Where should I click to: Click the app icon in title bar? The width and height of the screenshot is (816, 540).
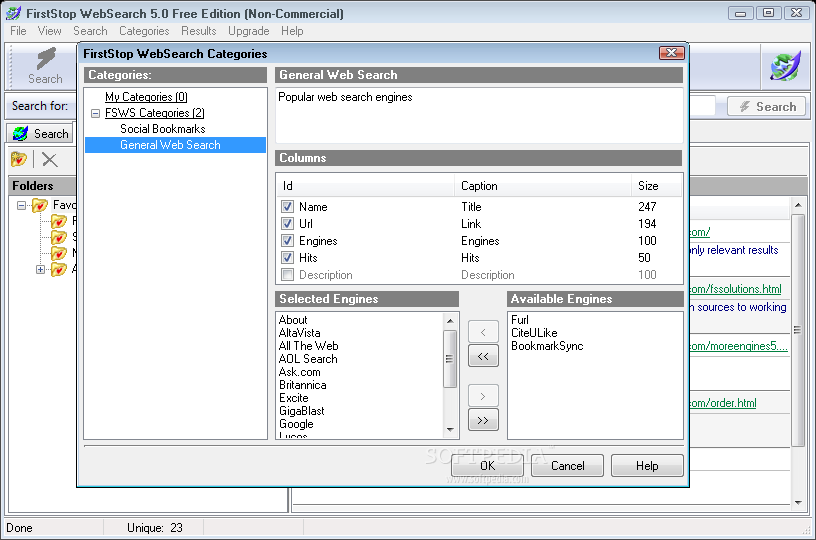click(x=13, y=14)
